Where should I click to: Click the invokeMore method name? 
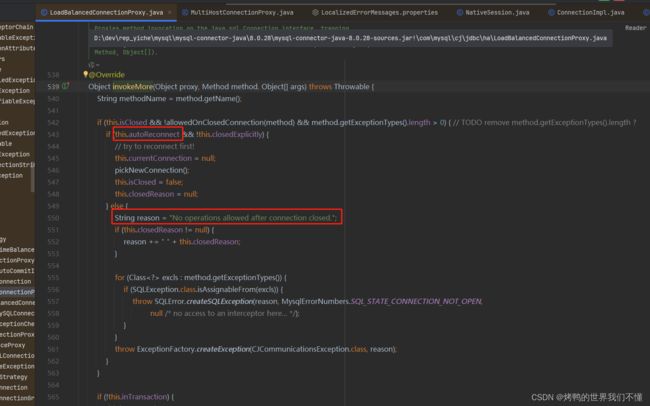(133, 87)
